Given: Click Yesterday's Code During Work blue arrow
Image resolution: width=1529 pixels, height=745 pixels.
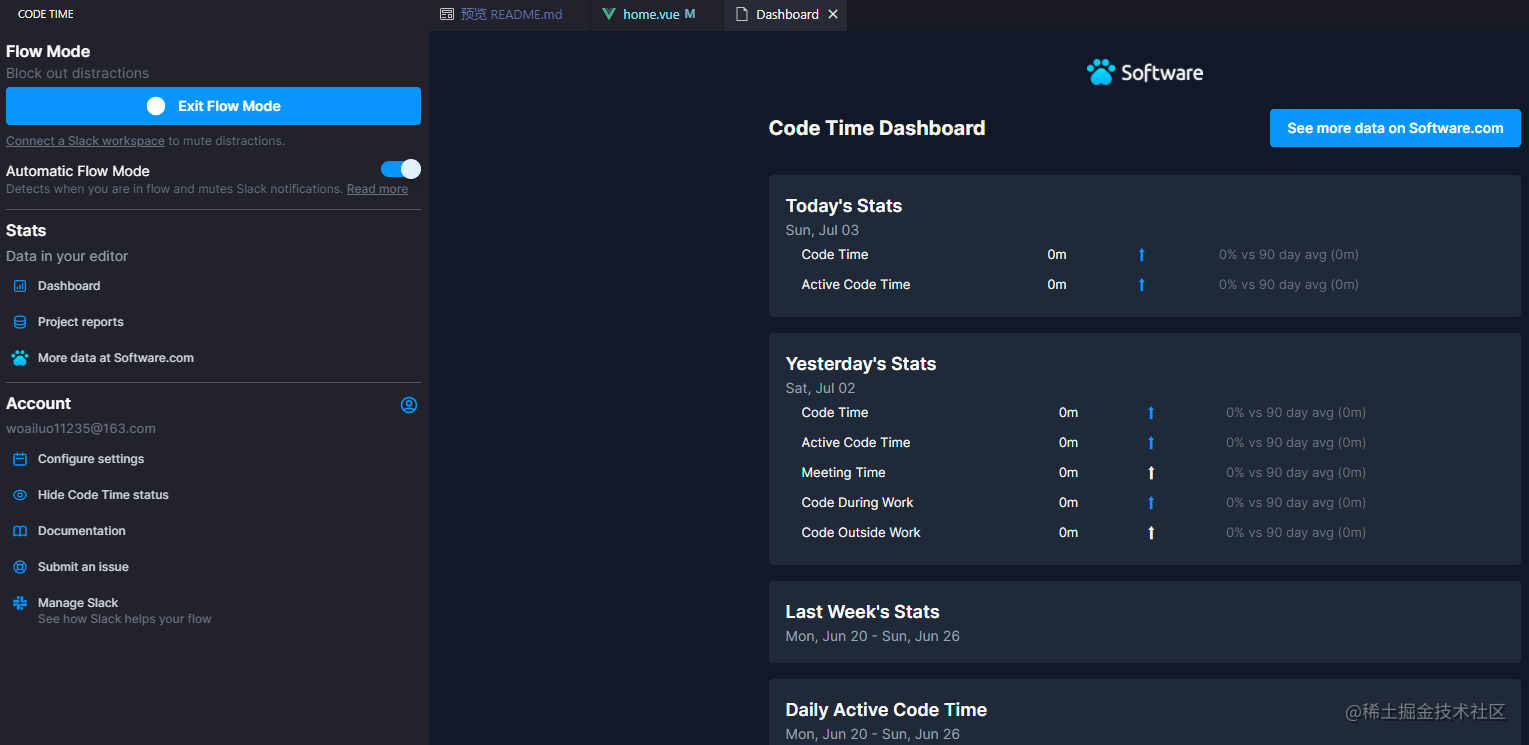Looking at the screenshot, I should coord(1151,503).
